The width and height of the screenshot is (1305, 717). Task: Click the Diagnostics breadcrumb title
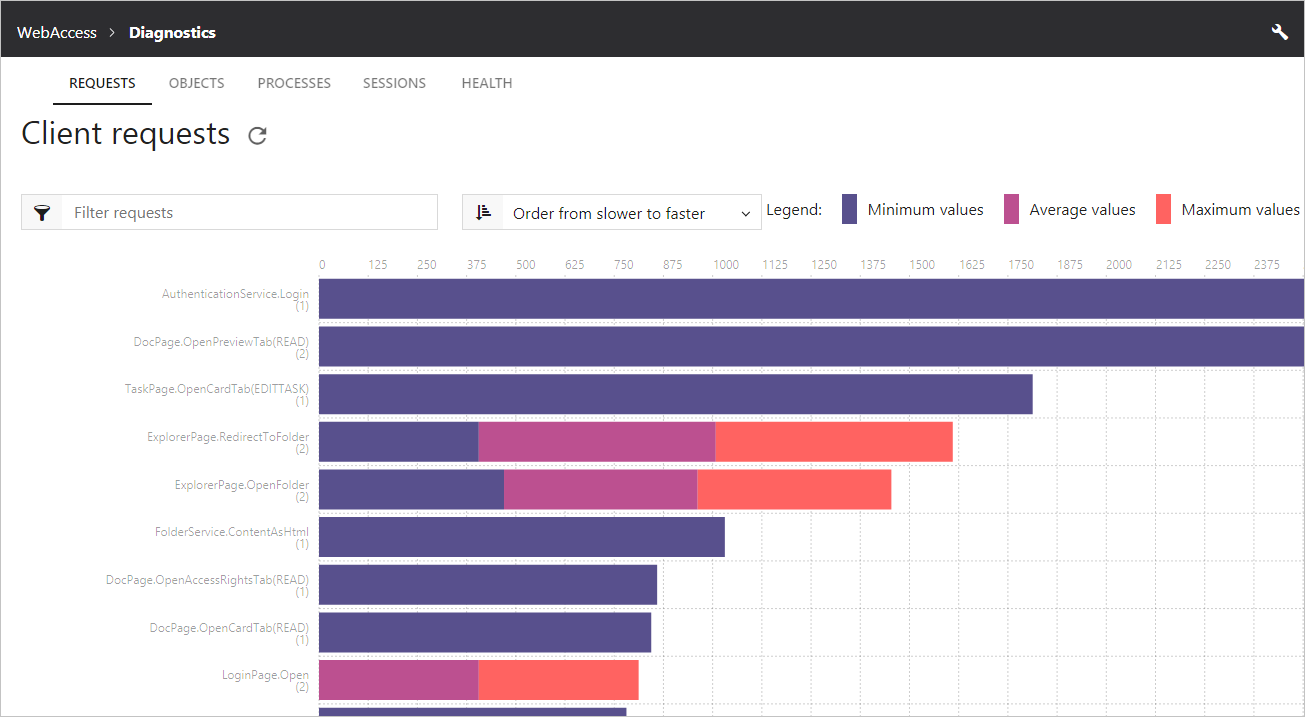[172, 32]
